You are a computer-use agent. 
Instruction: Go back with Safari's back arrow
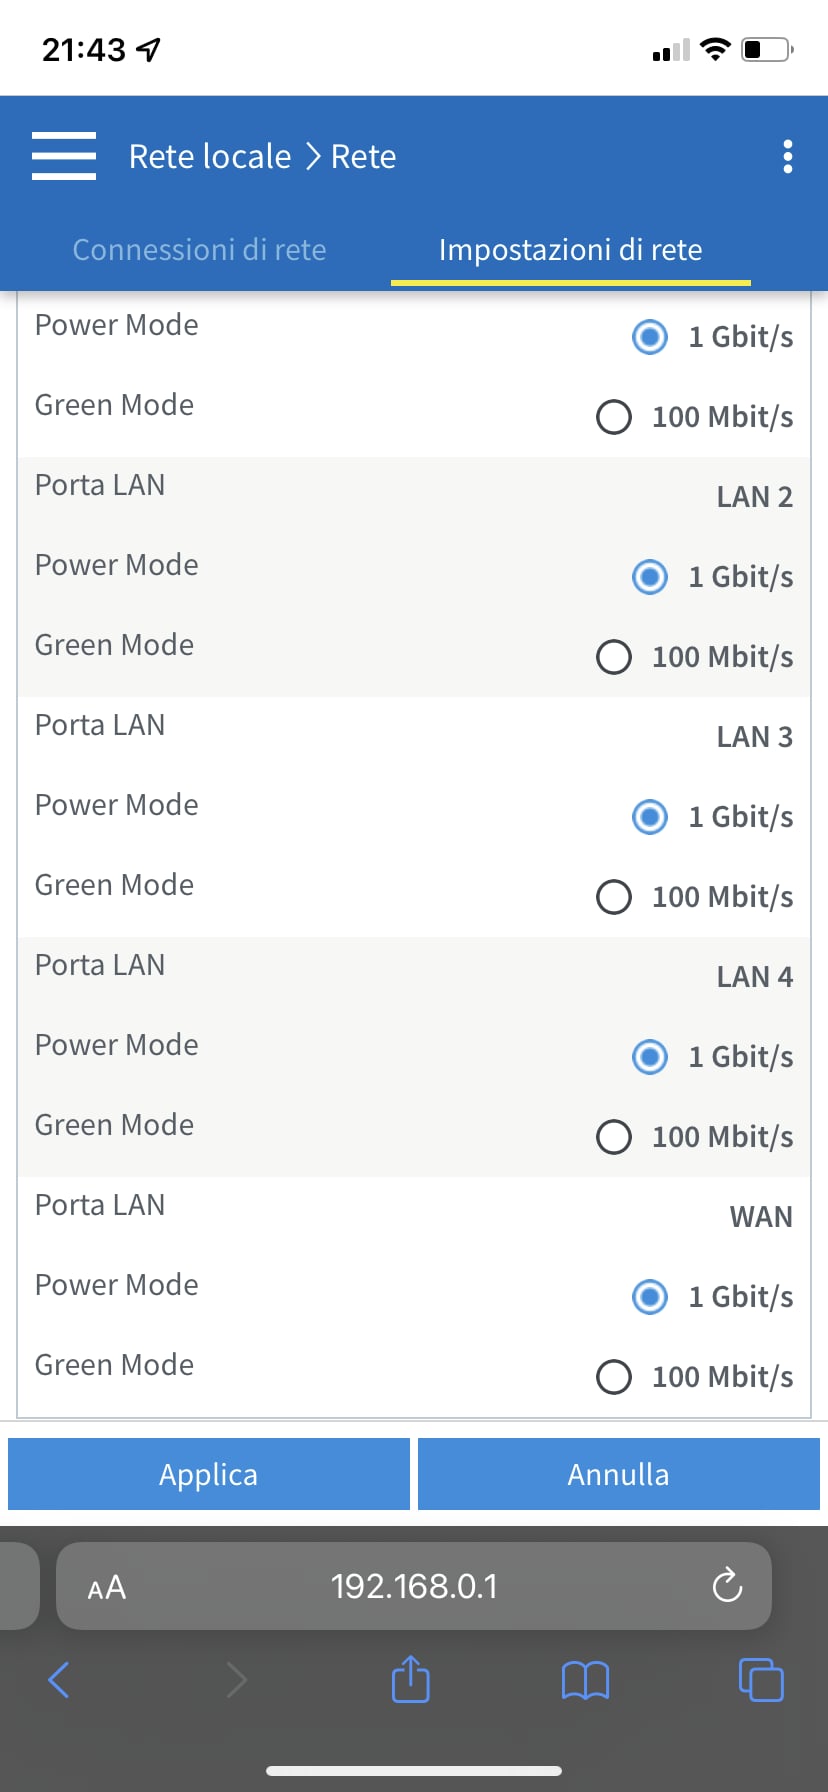tap(59, 1679)
